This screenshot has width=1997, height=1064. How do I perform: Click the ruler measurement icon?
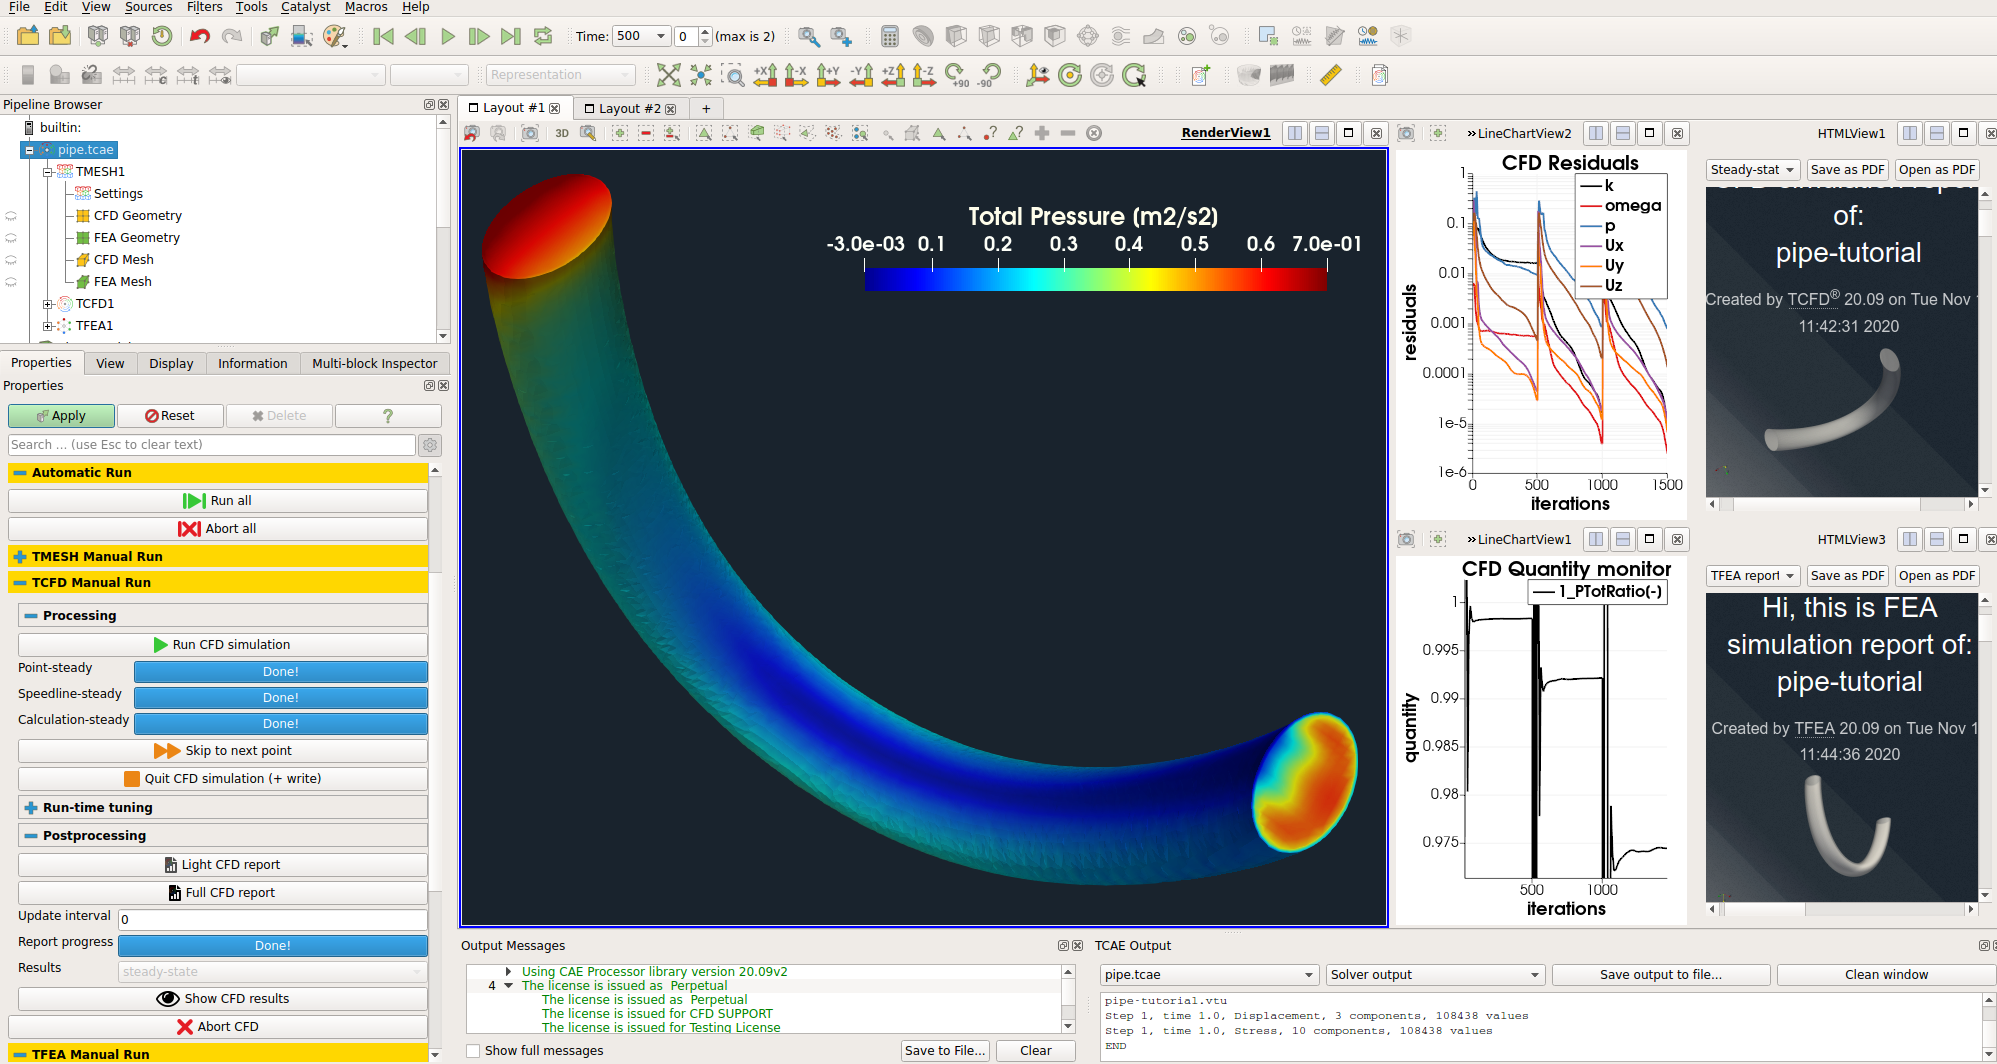click(1330, 75)
